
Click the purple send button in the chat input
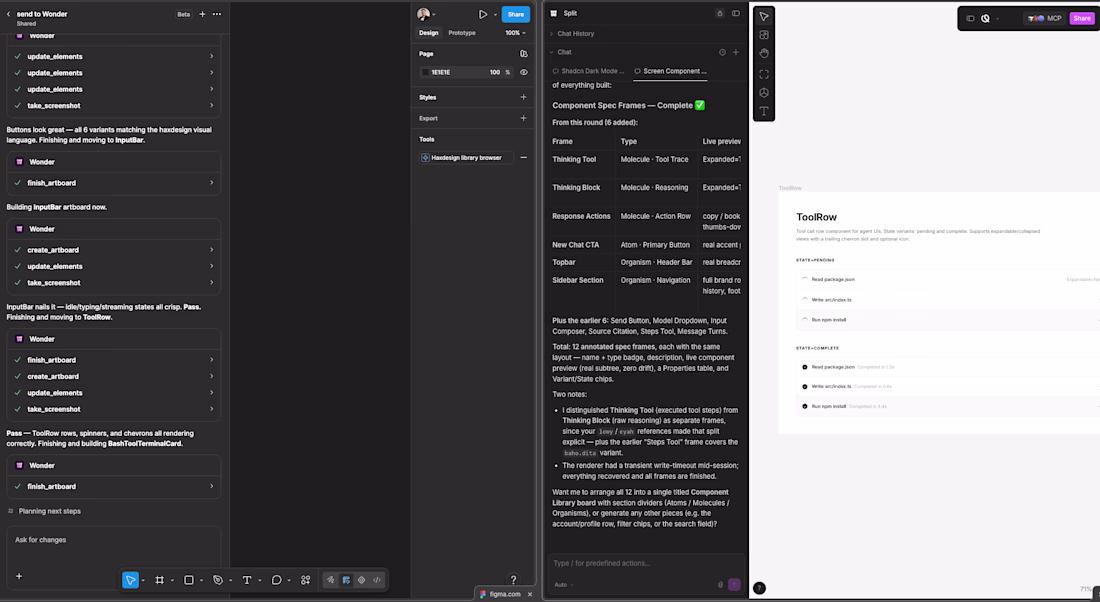click(735, 584)
